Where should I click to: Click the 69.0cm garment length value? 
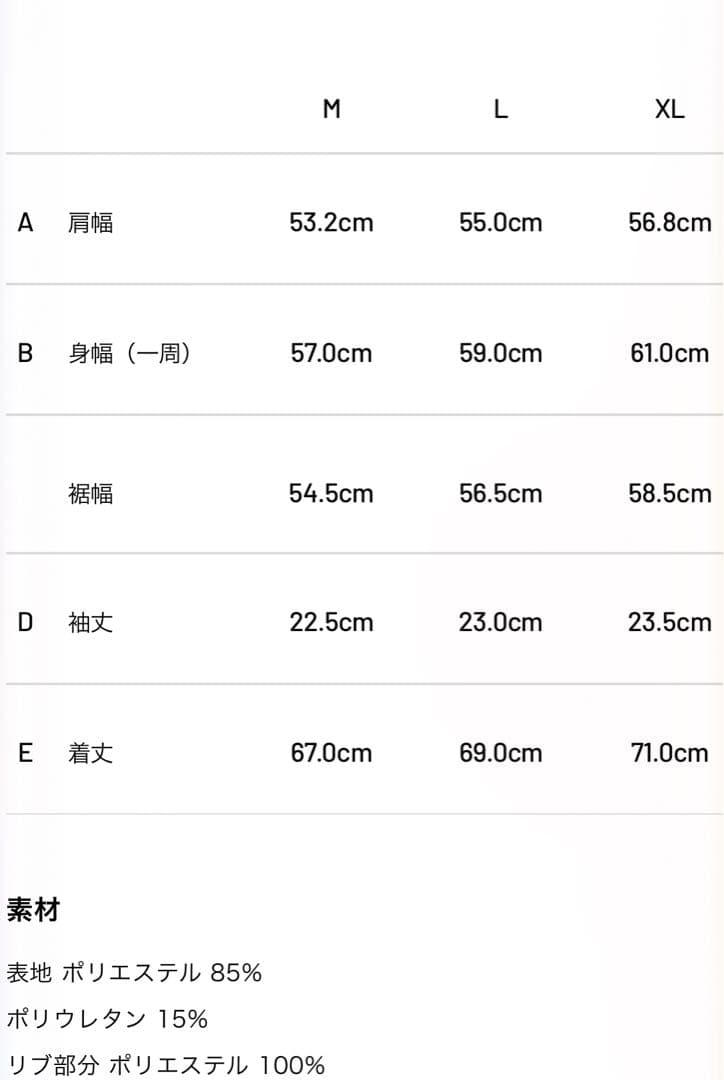500,752
